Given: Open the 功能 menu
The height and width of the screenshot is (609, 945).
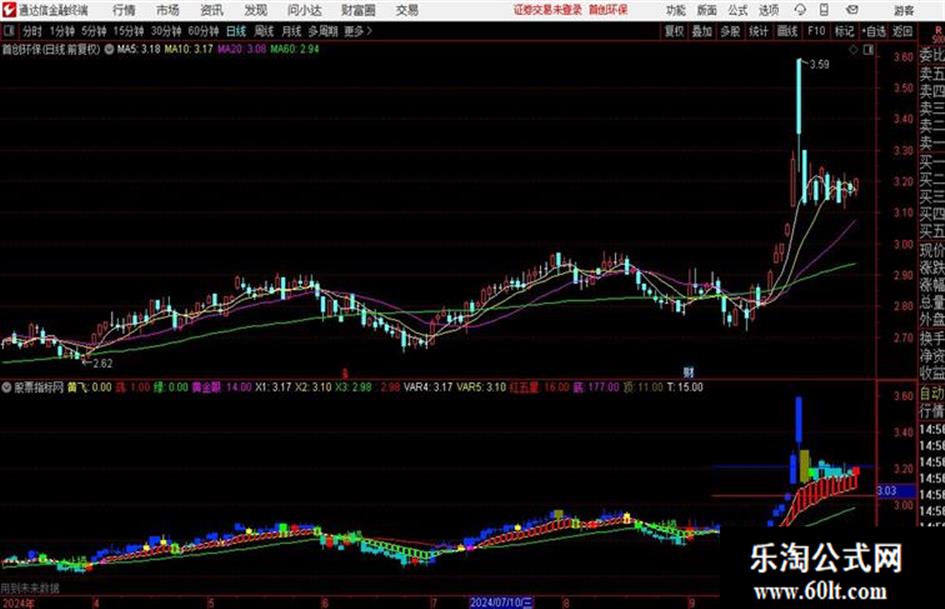Looking at the screenshot, I should click(x=676, y=10).
